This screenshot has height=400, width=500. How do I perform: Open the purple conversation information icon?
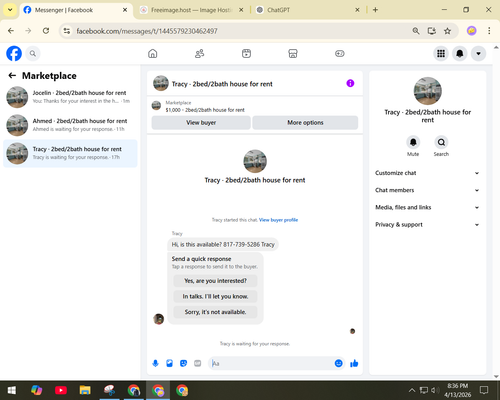tap(350, 83)
